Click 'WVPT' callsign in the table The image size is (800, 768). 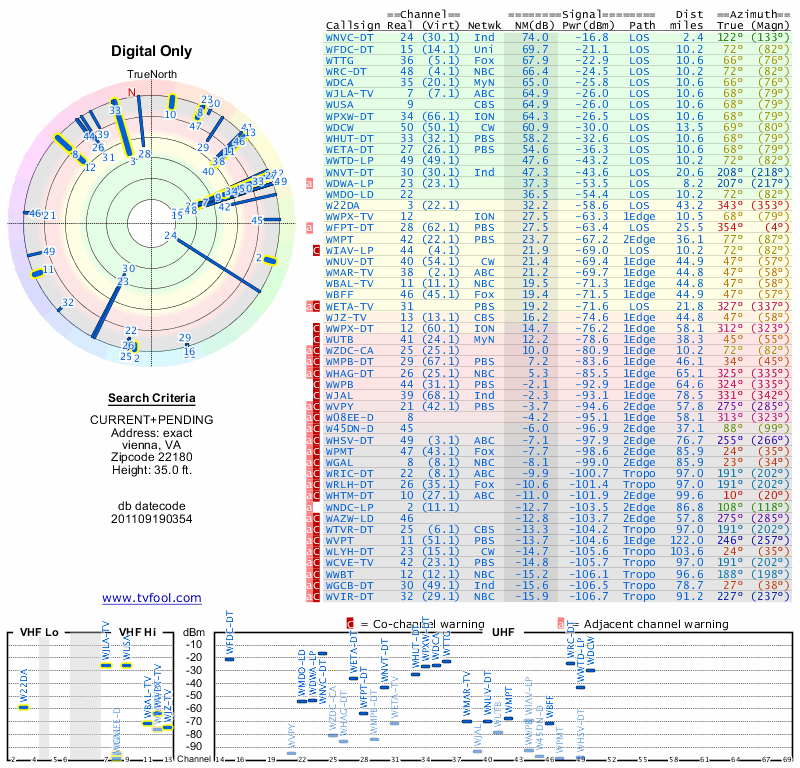(339, 540)
